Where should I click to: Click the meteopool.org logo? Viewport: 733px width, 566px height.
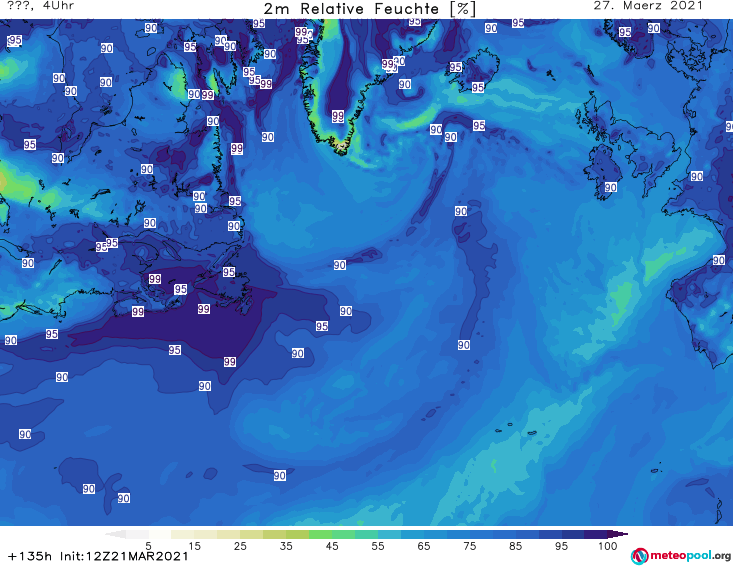click(680, 556)
